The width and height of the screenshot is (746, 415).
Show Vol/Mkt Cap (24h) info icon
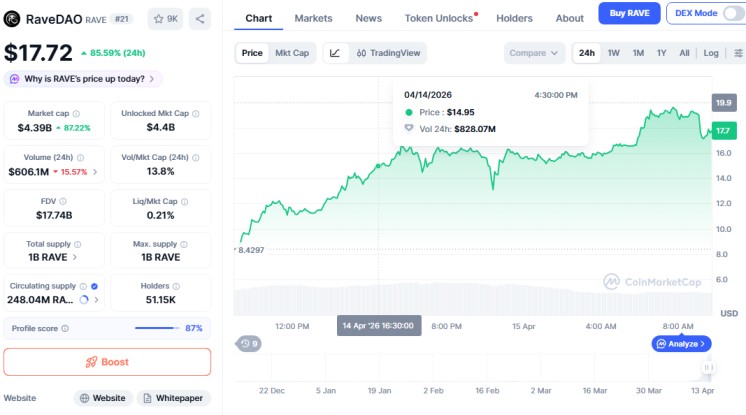tap(196, 158)
